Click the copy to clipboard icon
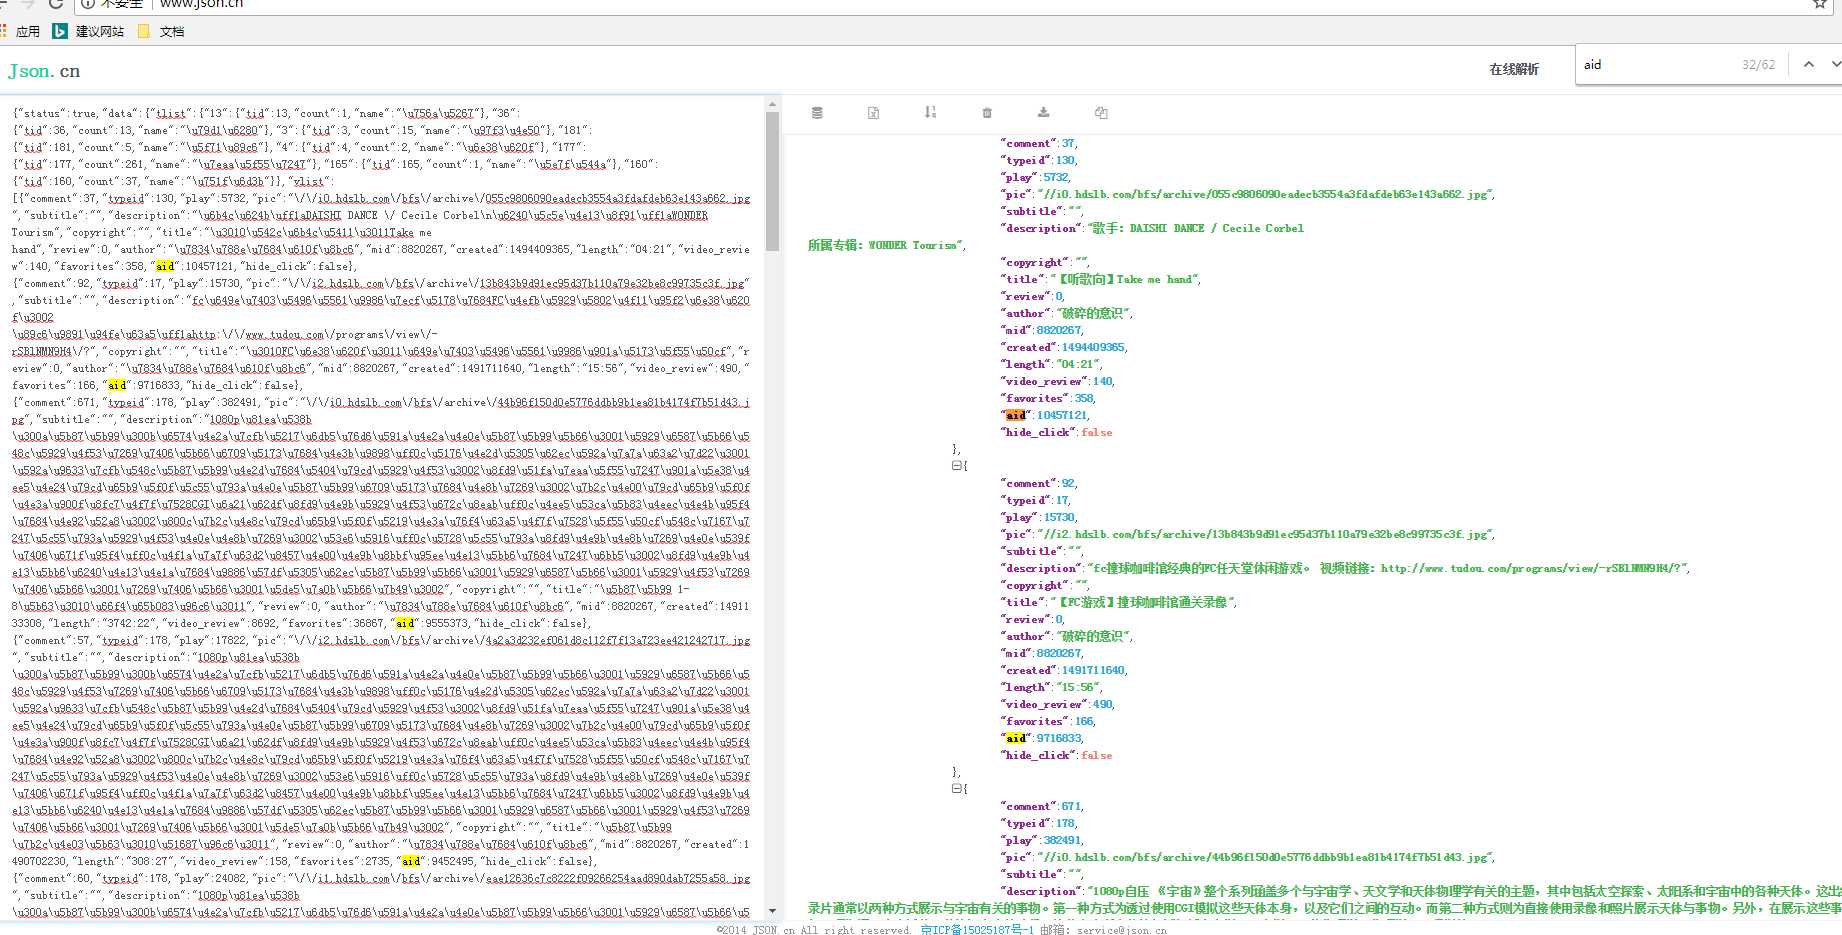The image size is (1842, 935). tap(1101, 113)
